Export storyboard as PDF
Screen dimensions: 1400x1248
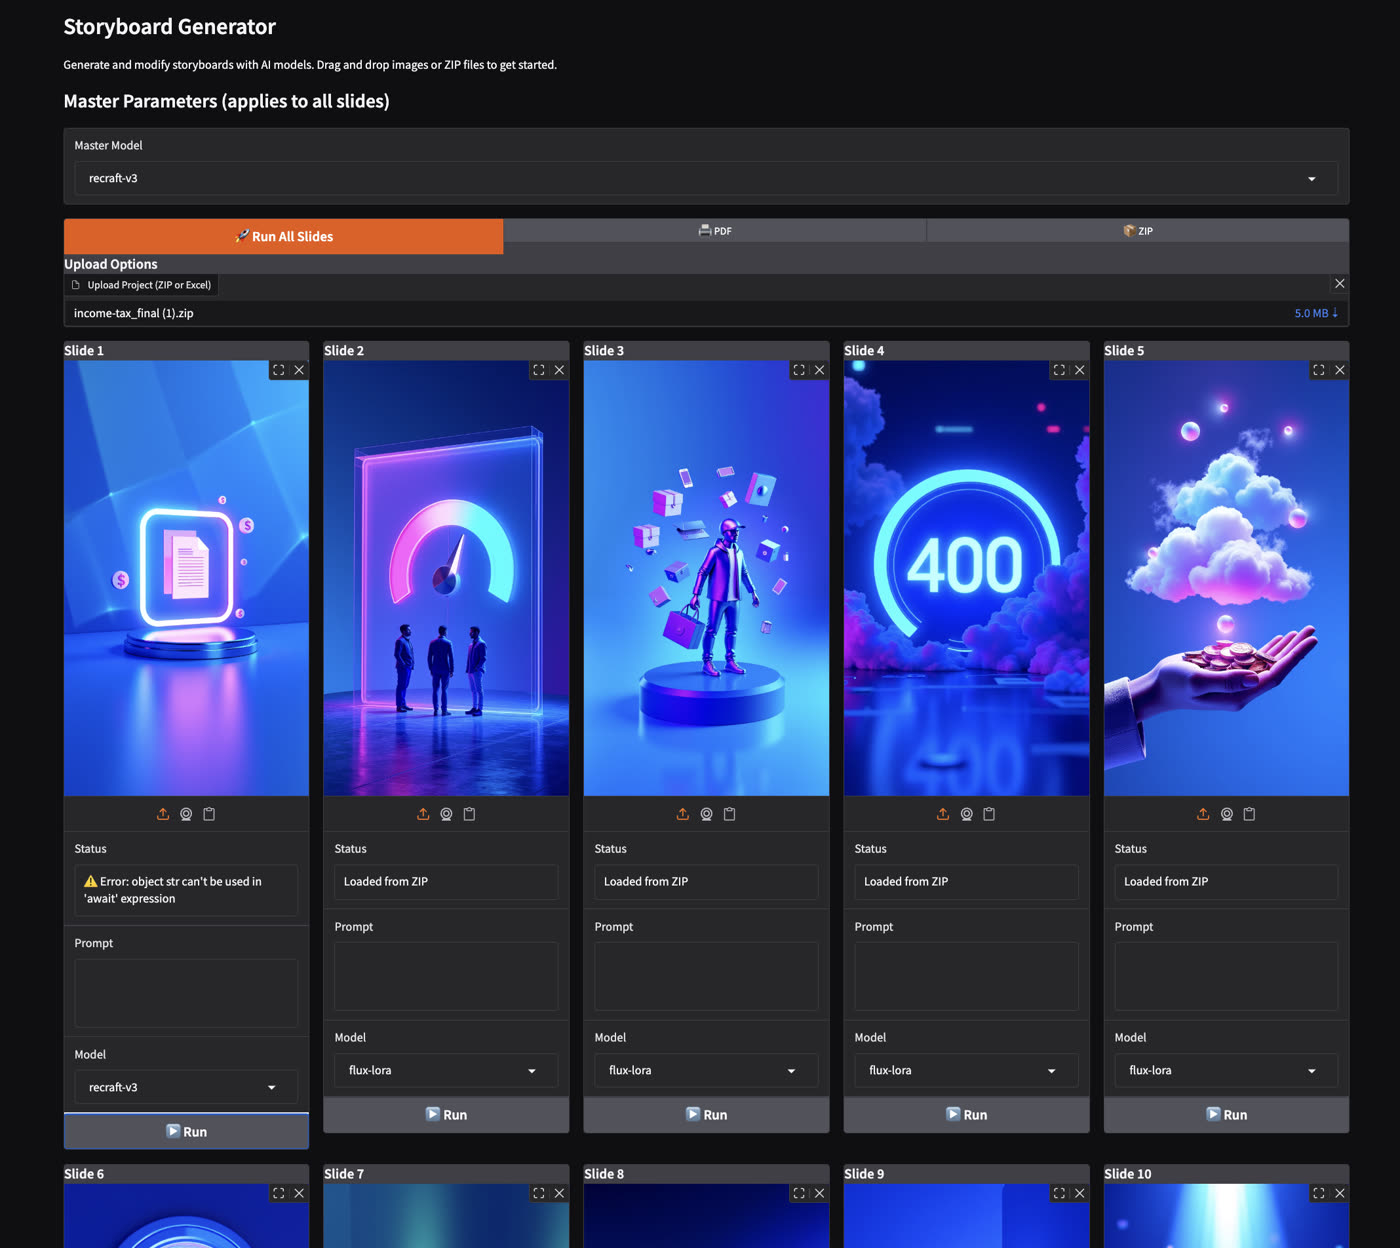[x=715, y=230]
